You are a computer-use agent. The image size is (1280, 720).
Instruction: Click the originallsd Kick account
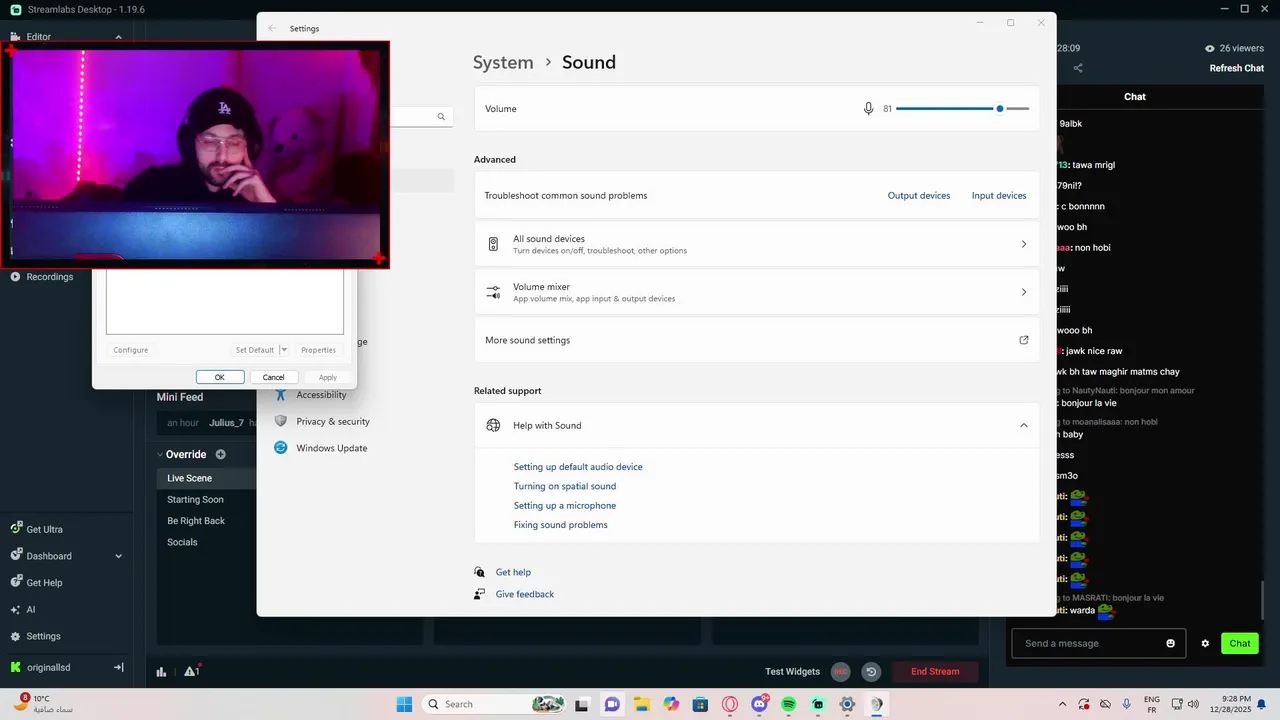40,667
